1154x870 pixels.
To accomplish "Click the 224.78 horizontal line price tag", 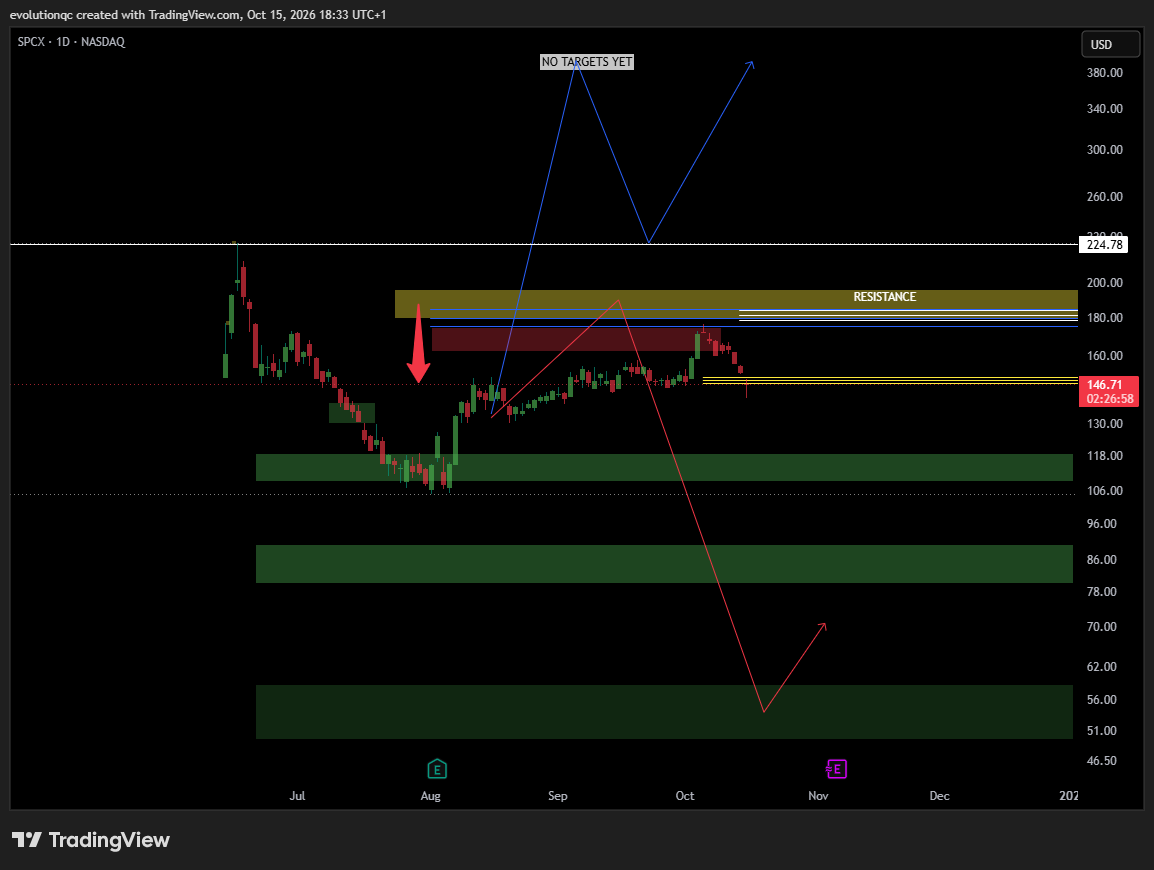I will pyautogui.click(x=1103, y=244).
